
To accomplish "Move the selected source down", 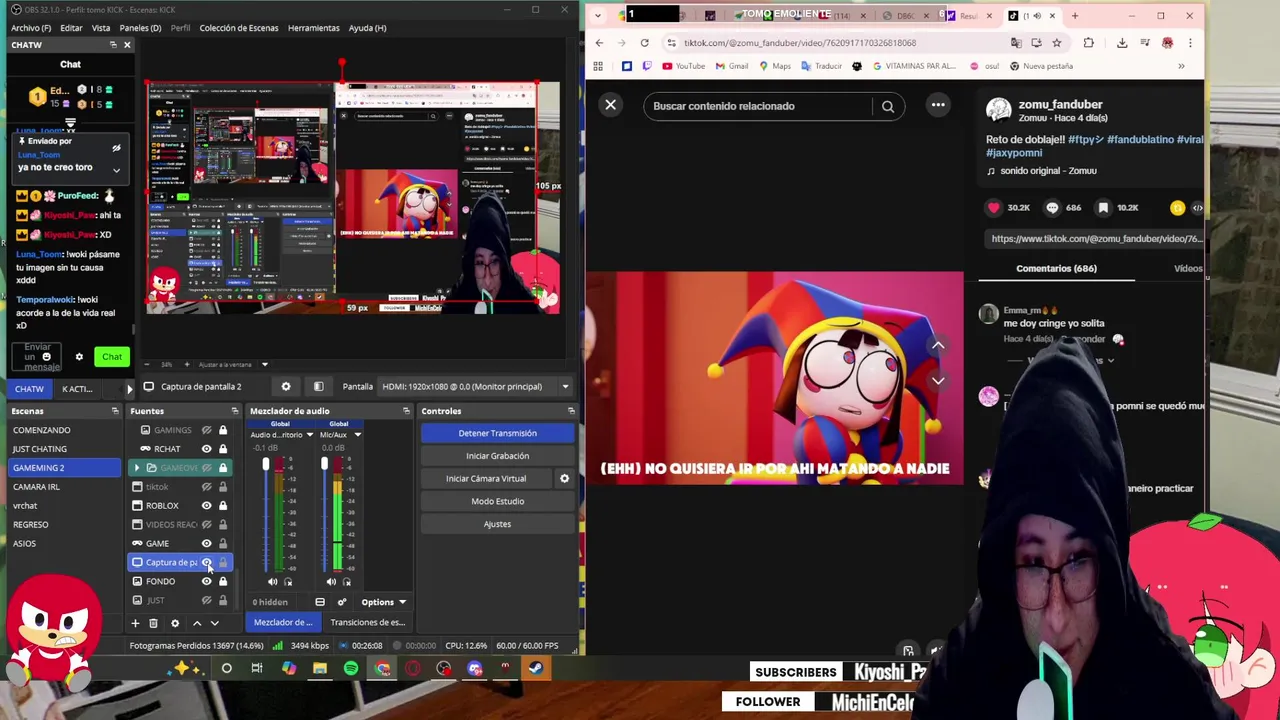I will pyautogui.click(x=214, y=623).
